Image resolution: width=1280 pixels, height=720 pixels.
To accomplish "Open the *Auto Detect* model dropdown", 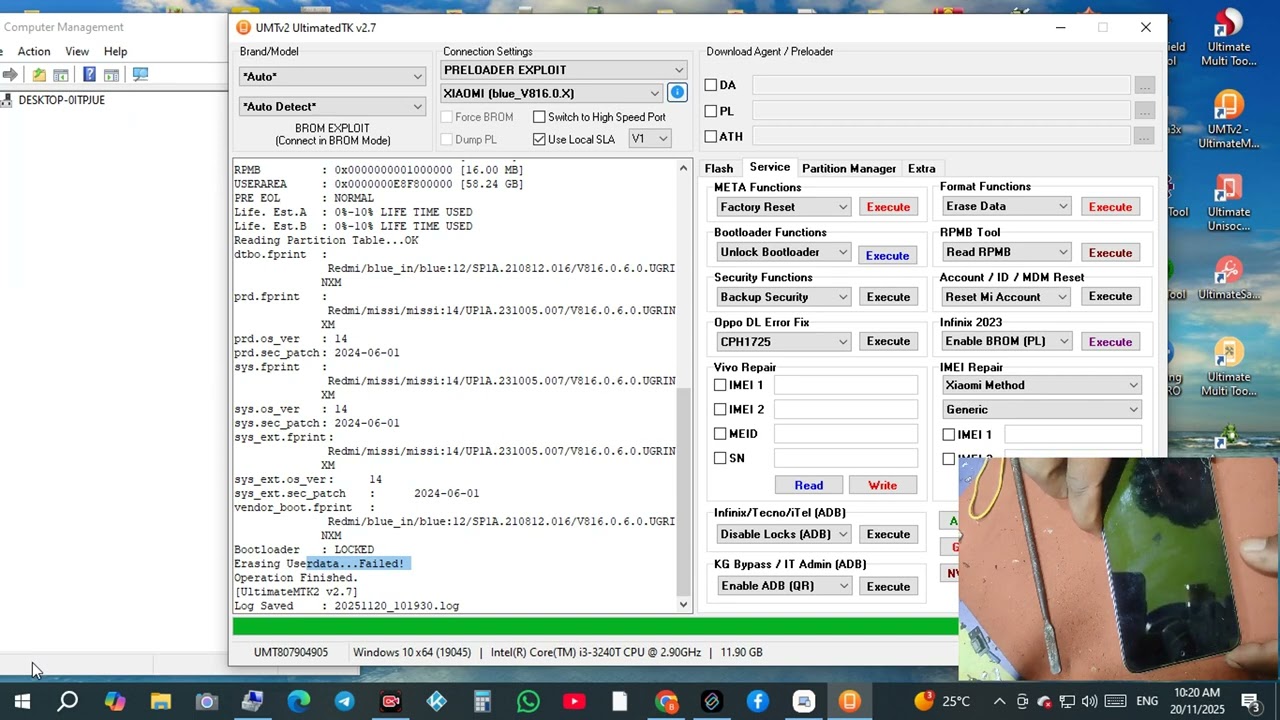I will tap(332, 106).
